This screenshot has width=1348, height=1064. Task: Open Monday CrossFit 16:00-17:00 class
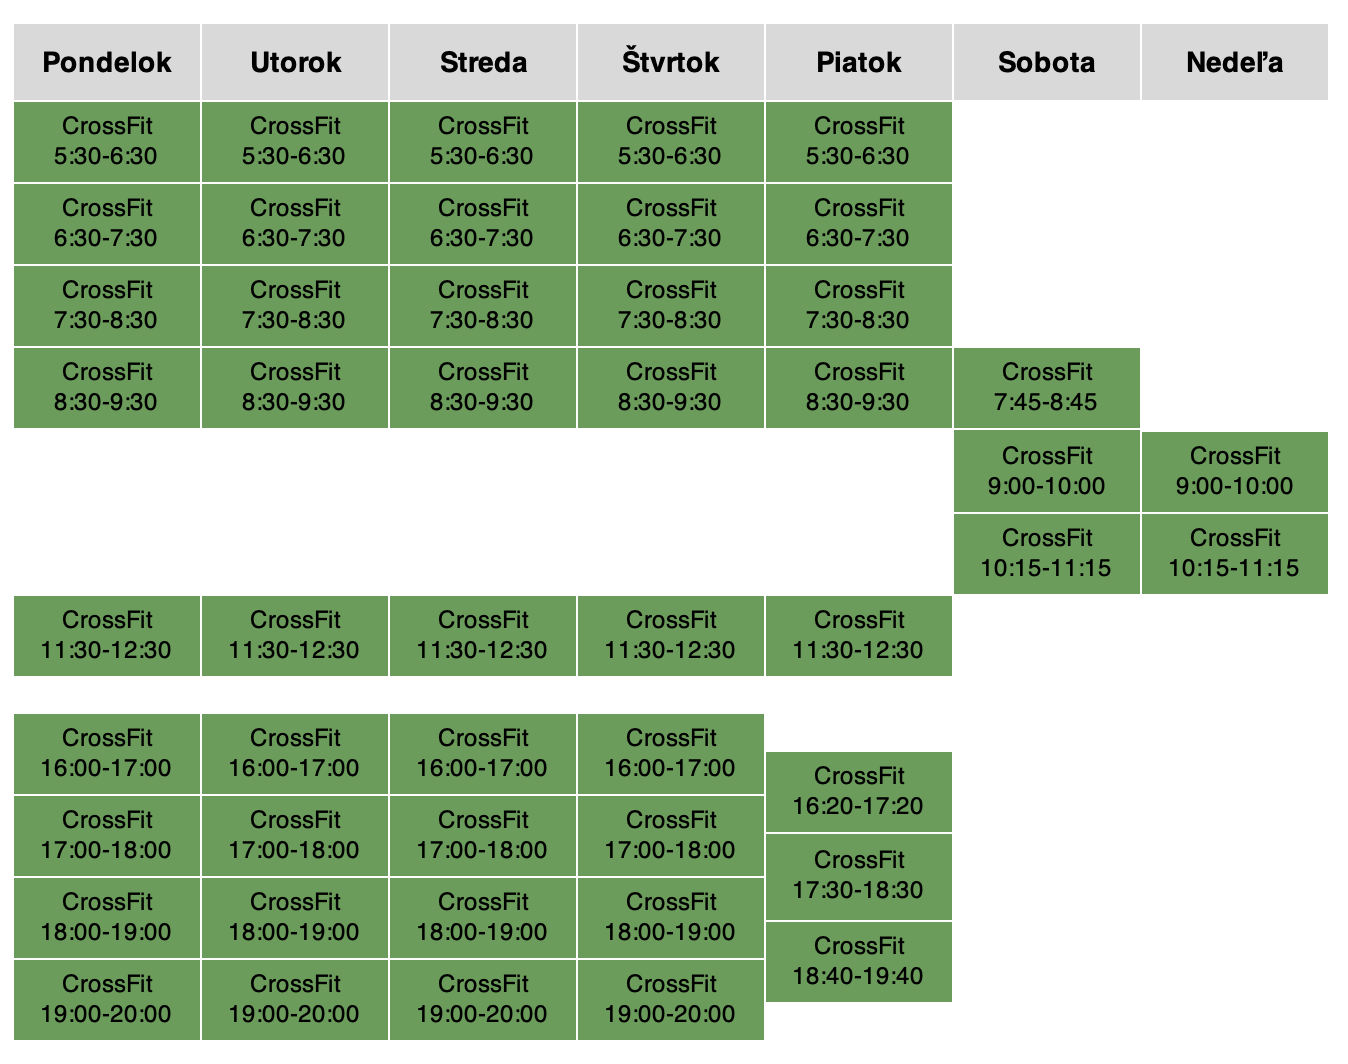(x=107, y=754)
